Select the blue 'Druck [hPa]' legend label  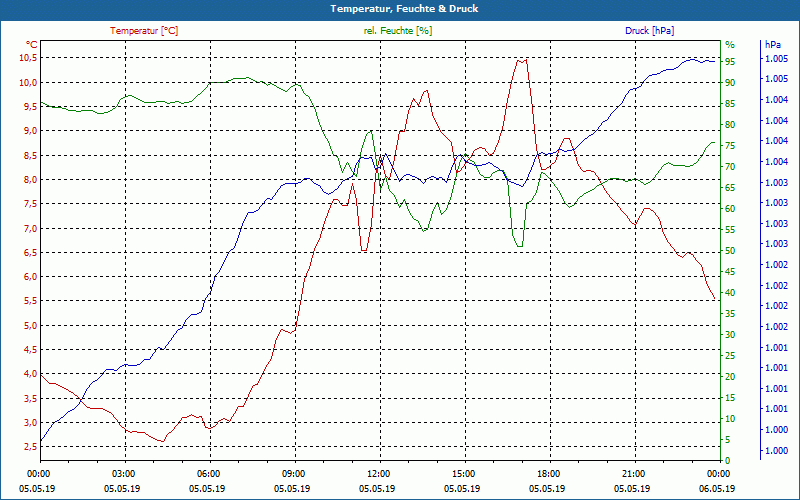[649, 31]
